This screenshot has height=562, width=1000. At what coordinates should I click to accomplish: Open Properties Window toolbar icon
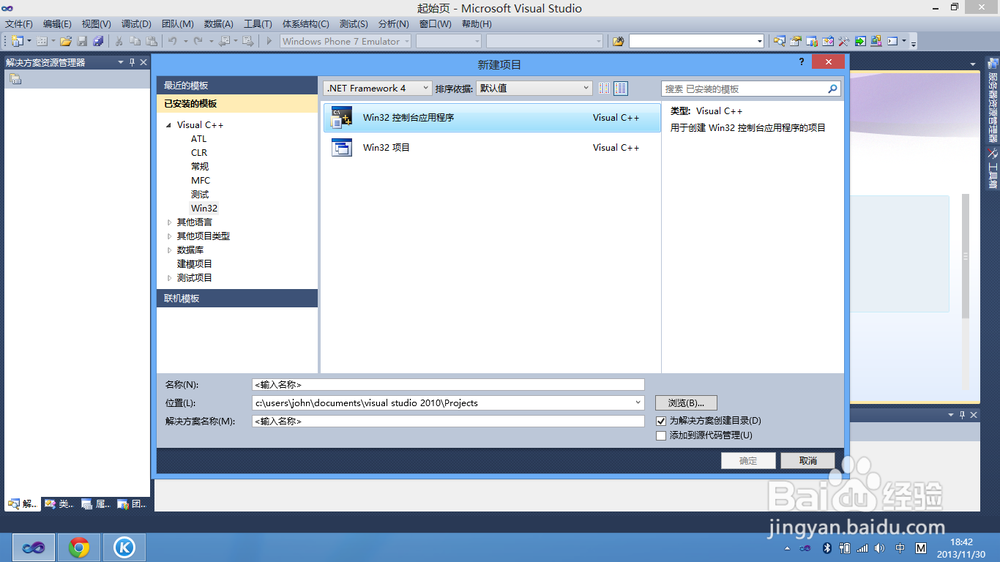(795, 41)
